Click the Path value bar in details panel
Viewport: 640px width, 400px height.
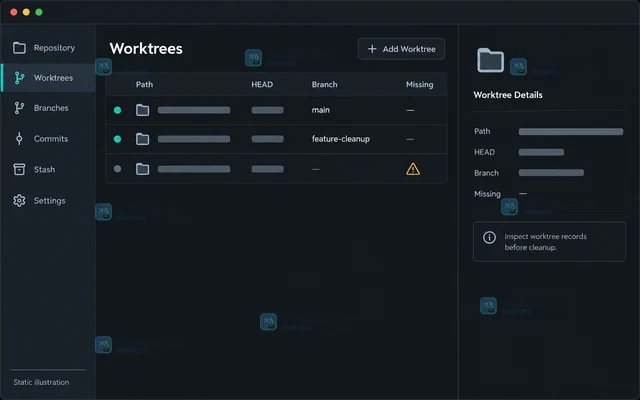[571, 131]
